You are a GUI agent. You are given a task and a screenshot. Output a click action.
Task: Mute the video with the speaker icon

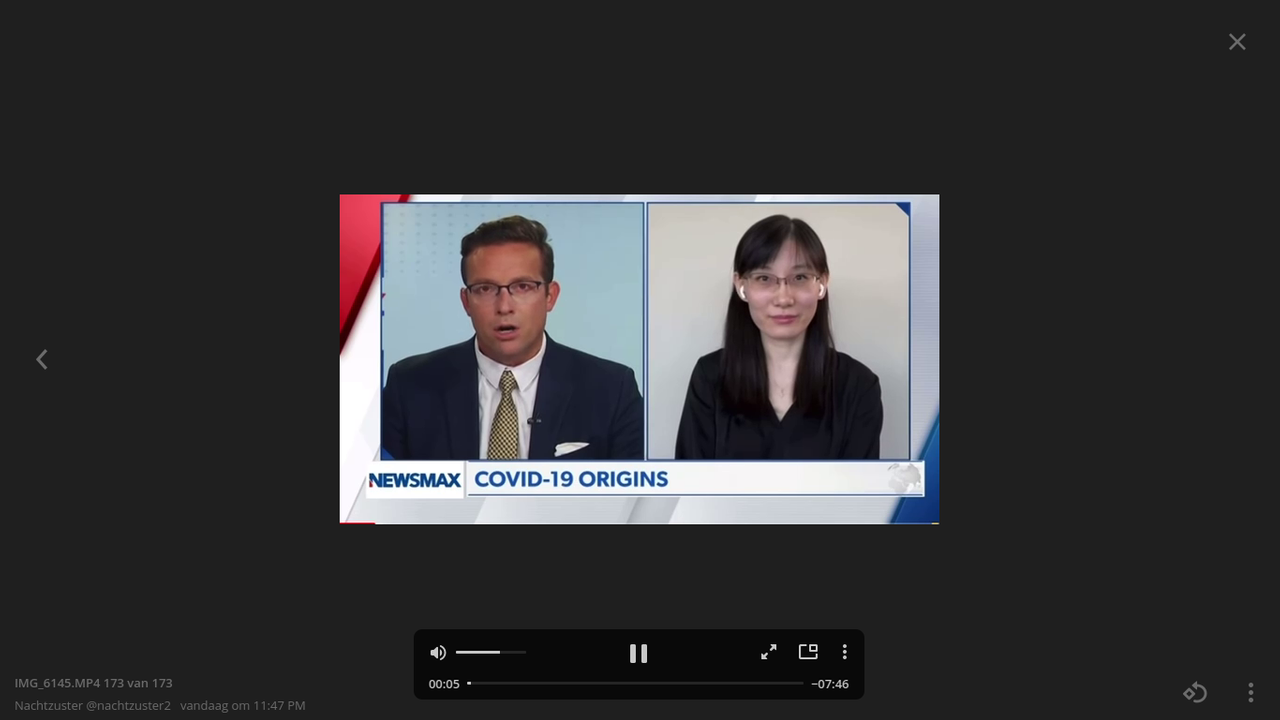pyautogui.click(x=438, y=653)
